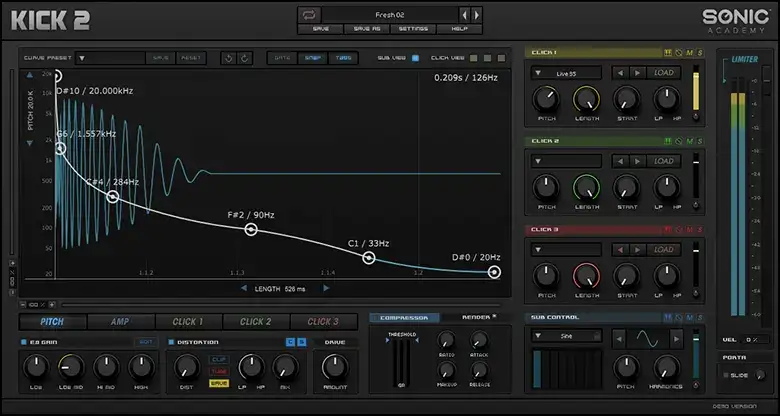The image size is (780, 416).
Task: Click the Distortion C button
Action: tap(291, 342)
